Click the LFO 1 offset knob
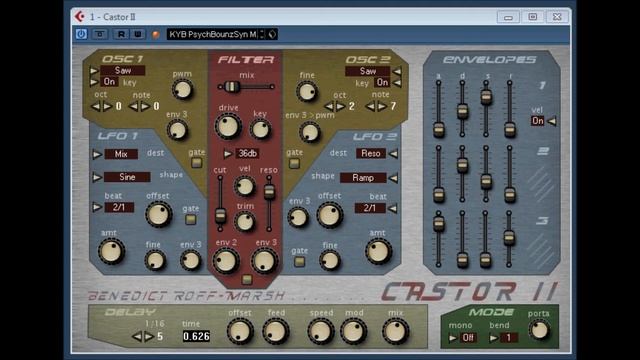Screen dimensions: 640x360 tap(158, 214)
